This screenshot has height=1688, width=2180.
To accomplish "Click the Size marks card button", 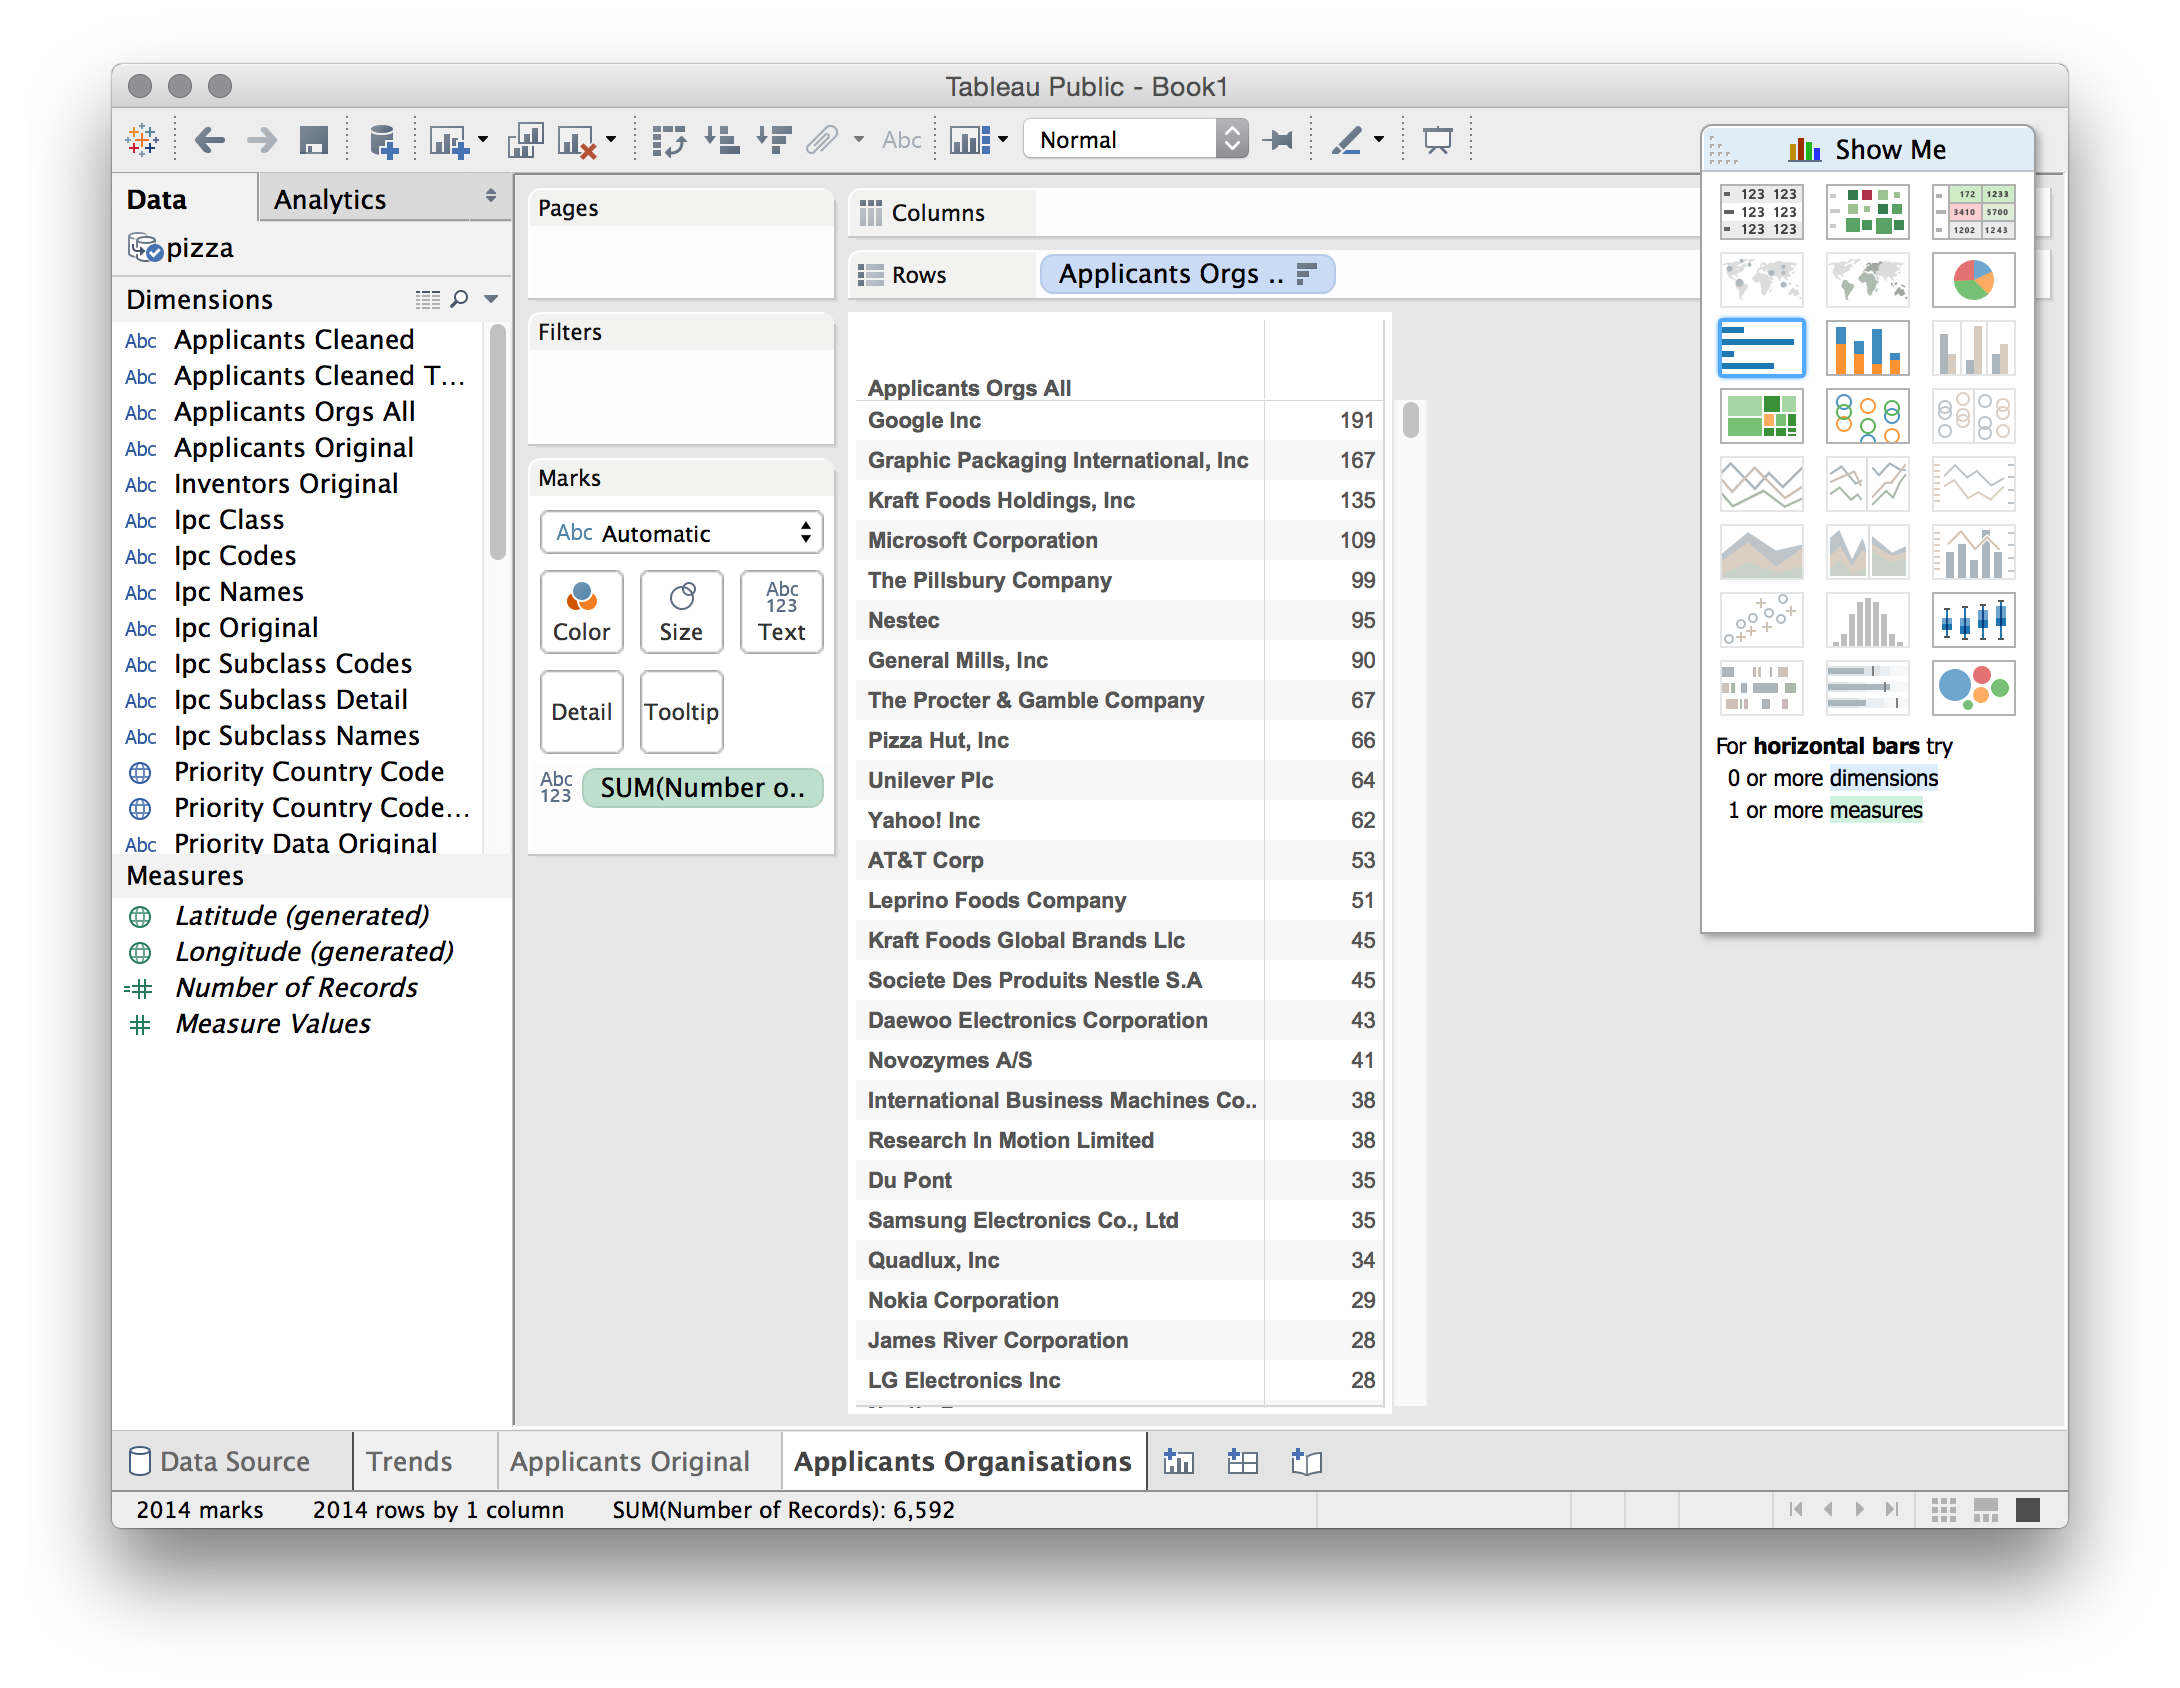I will [681, 612].
